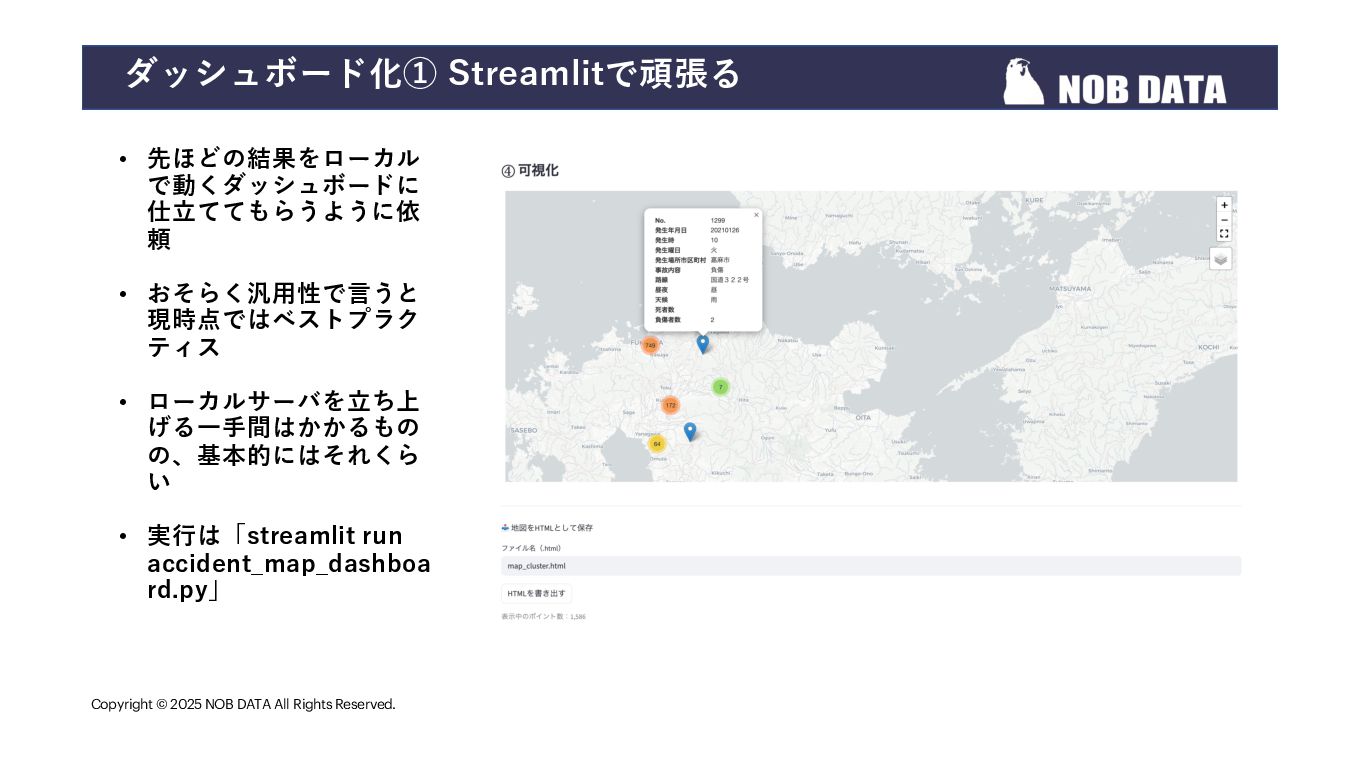Toggle map fullscreen view
The height and width of the screenshot is (765, 1361).
[x=1224, y=233]
